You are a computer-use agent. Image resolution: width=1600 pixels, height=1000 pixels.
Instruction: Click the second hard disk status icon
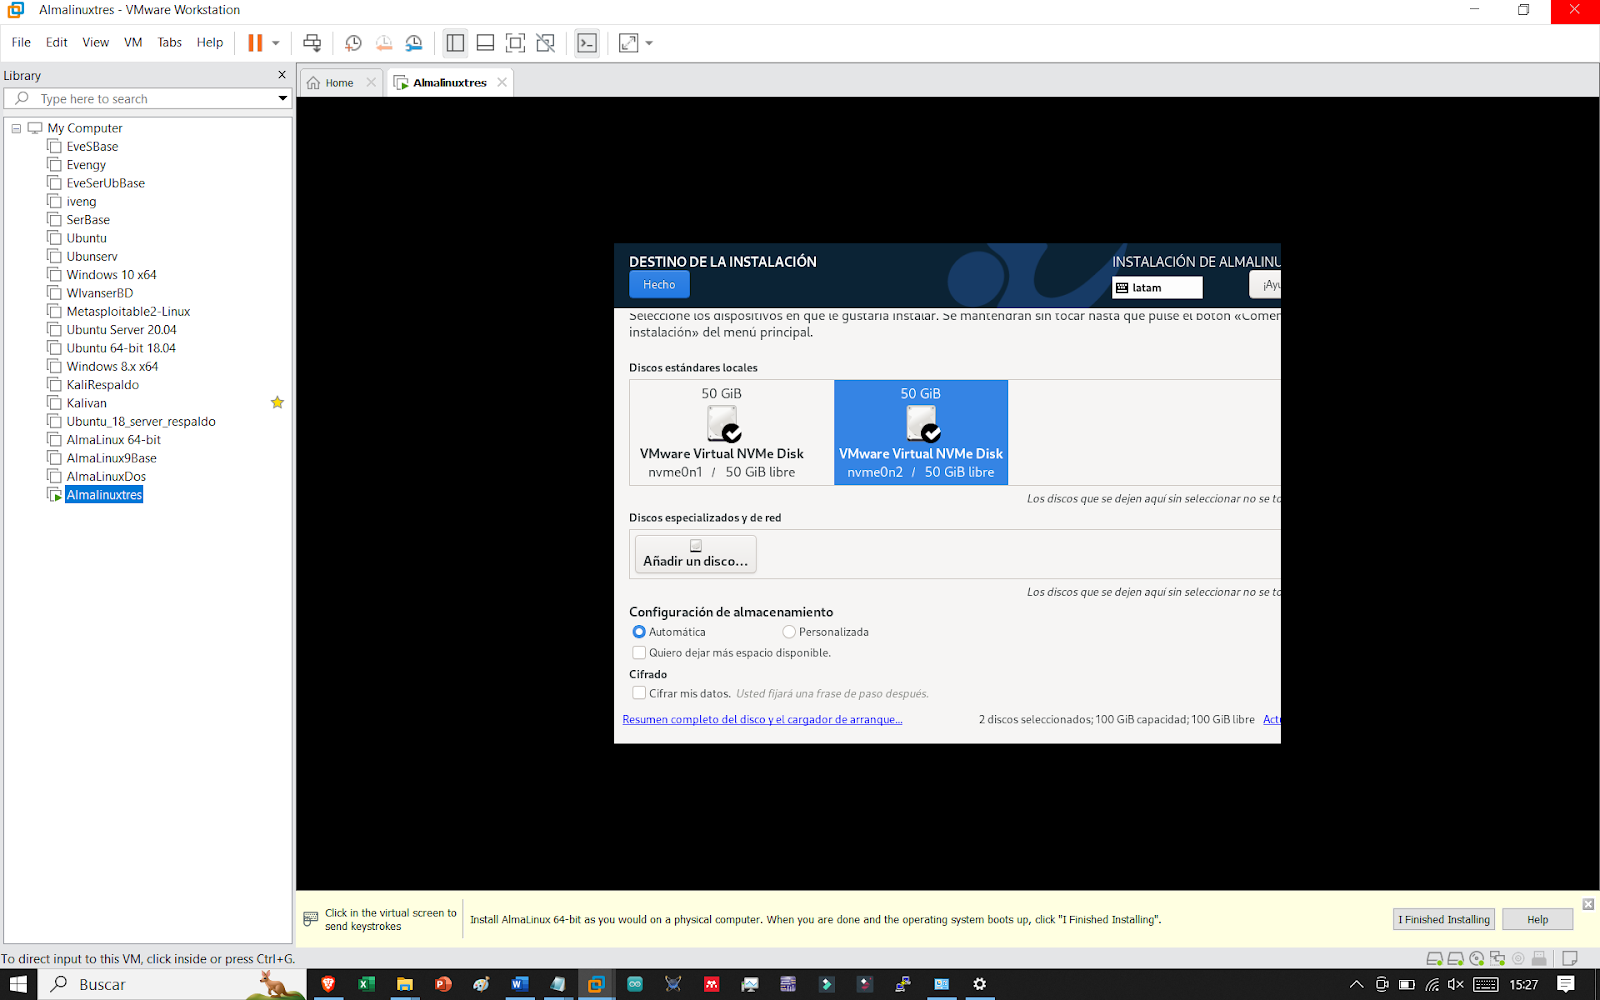pyautogui.click(x=1455, y=958)
